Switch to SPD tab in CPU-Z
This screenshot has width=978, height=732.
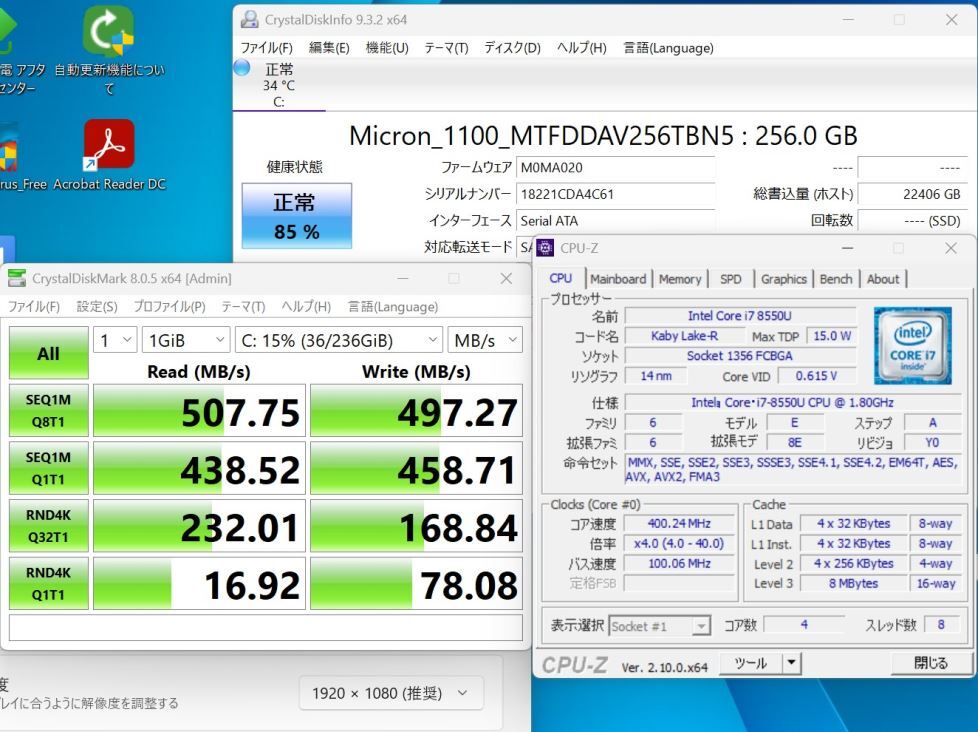730,279
